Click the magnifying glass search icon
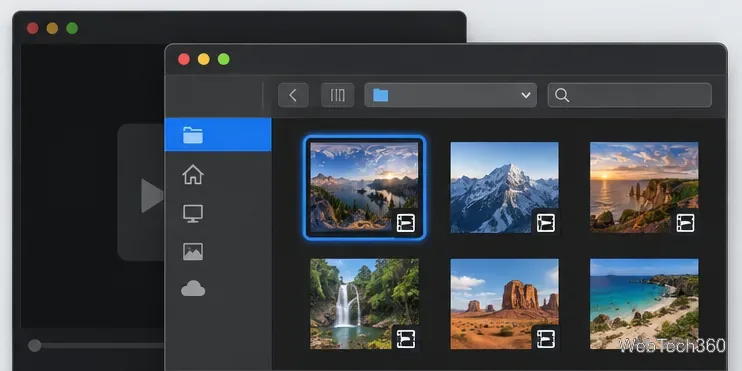742x371 pixels. click(562, 95)
